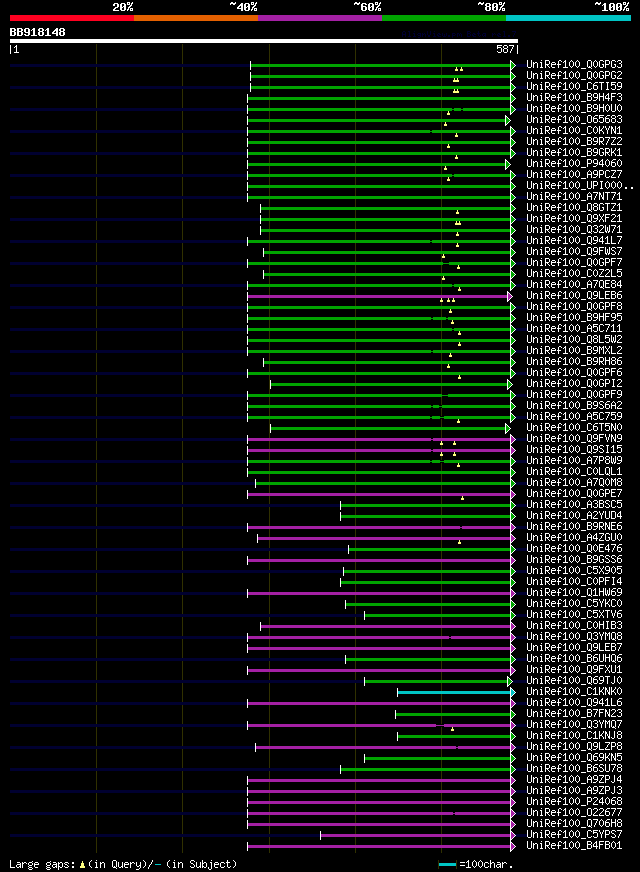Select the UniRef100_Q706H8 label
The height and width of the screenshot is (872, 640).
pos(574,824)
